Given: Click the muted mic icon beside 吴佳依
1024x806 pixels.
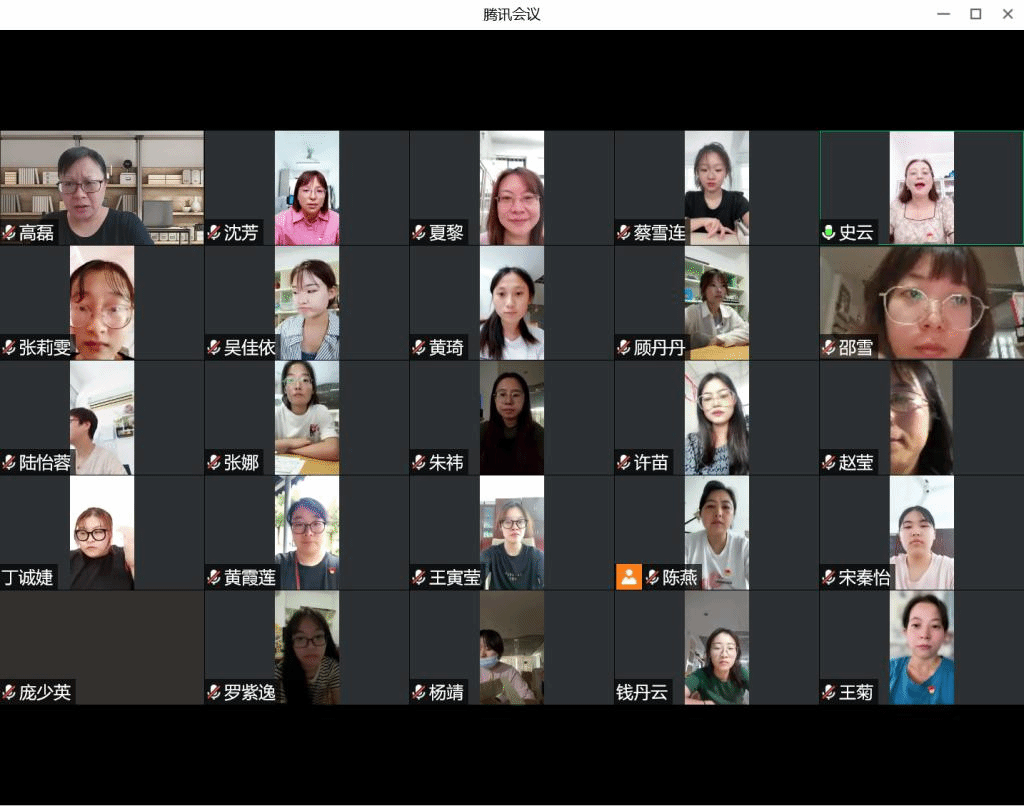Looking at the screenshot, I should coord(214,347).
